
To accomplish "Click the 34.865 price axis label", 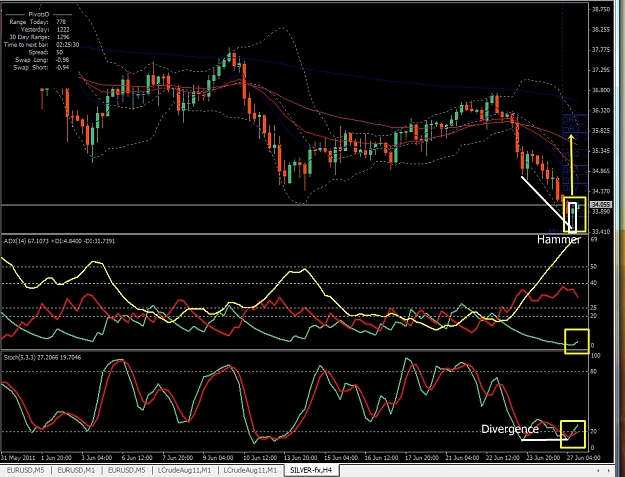I will (601, 171).
